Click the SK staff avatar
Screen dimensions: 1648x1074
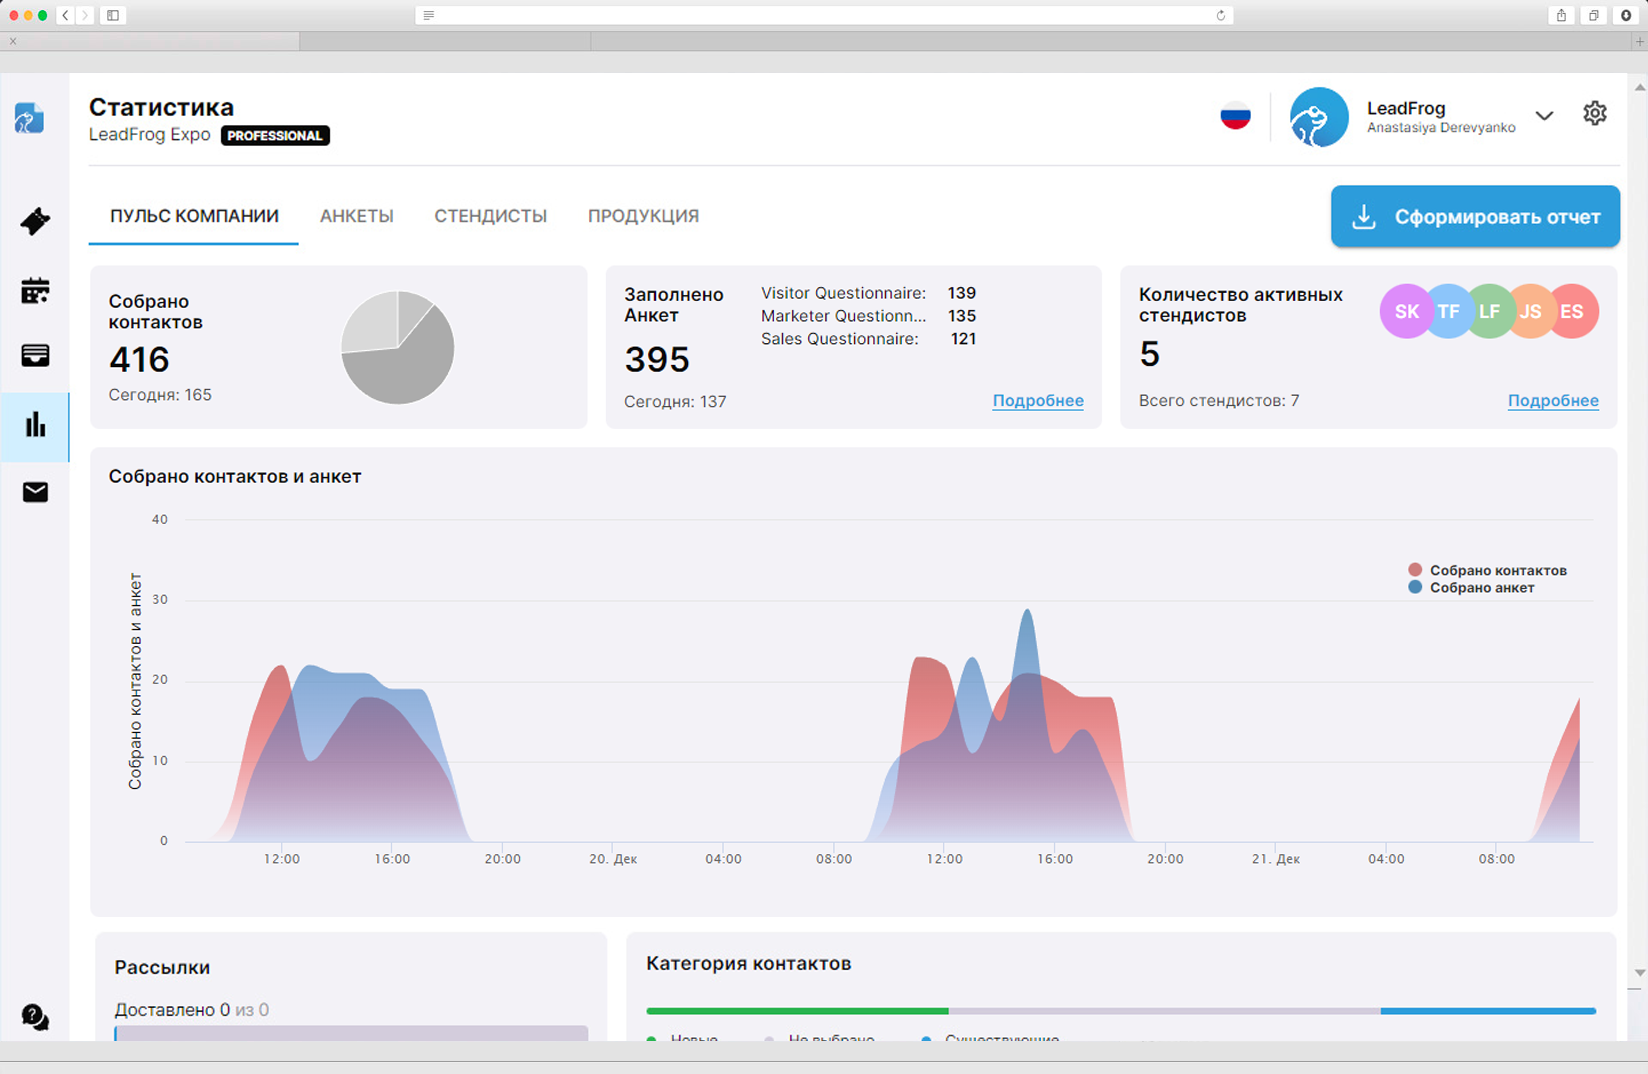pos(1404,312)
